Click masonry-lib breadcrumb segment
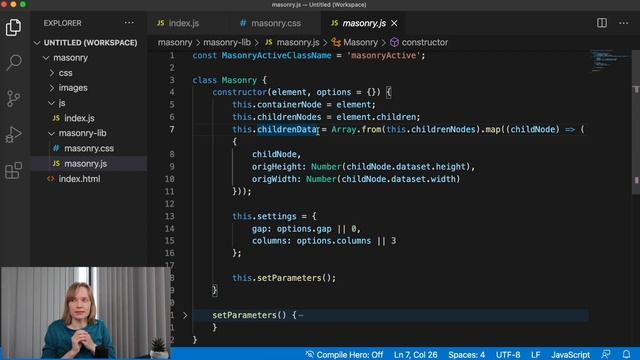The image size is (640, 360). click(227, 42)
